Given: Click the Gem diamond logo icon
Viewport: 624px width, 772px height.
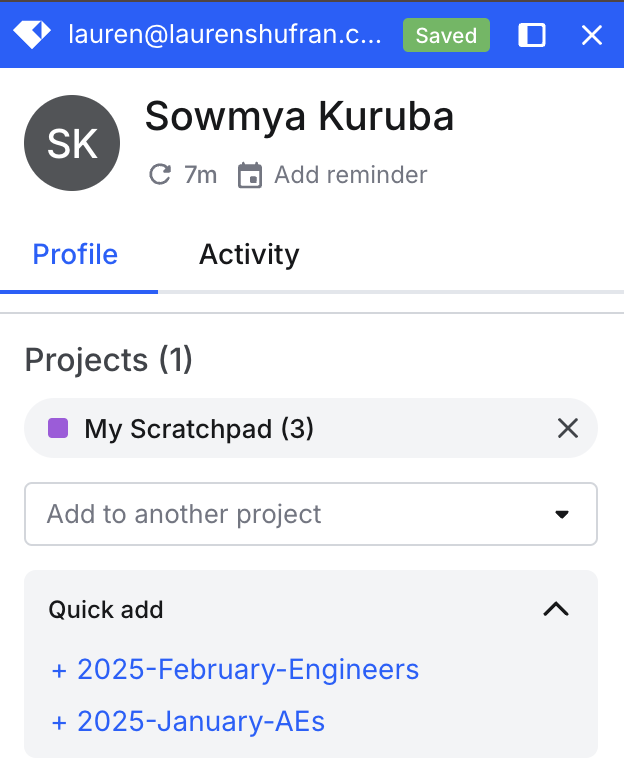Looking at the screenshot, I should tap(32, 34).
